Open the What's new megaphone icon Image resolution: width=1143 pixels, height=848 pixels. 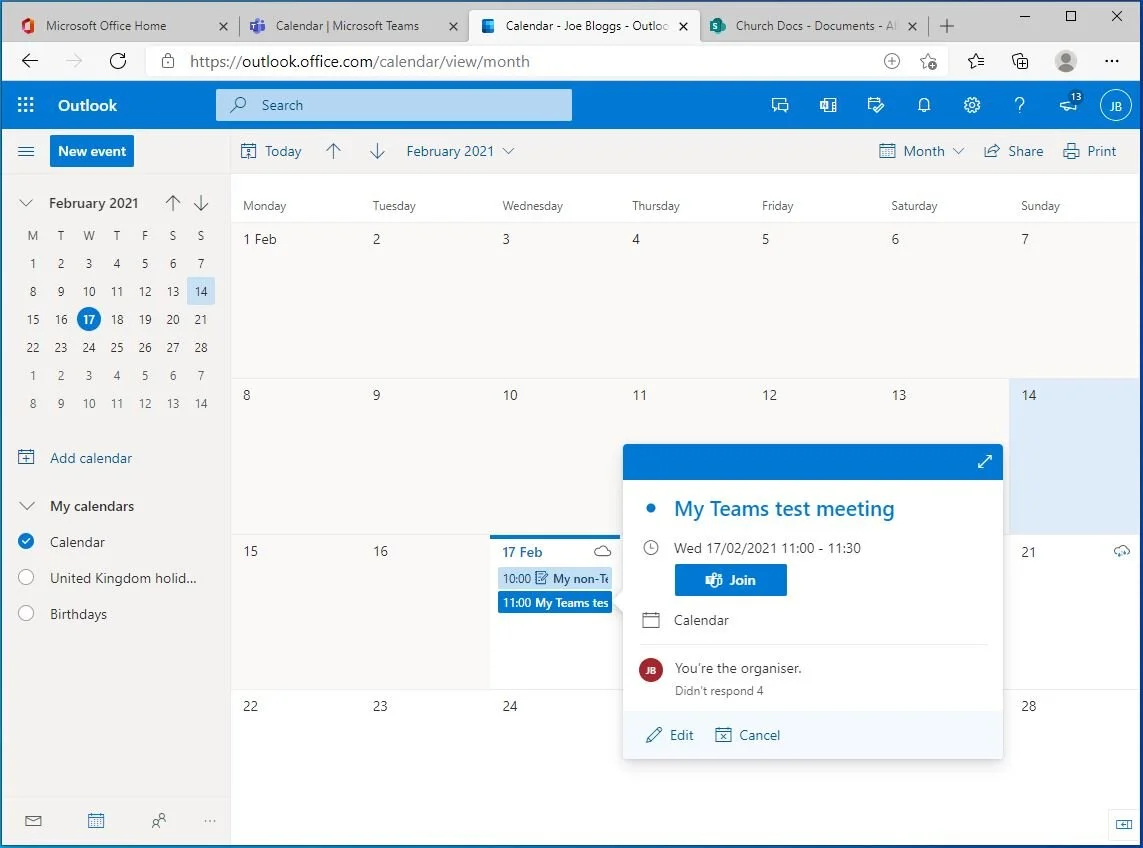click(1069, 104)
